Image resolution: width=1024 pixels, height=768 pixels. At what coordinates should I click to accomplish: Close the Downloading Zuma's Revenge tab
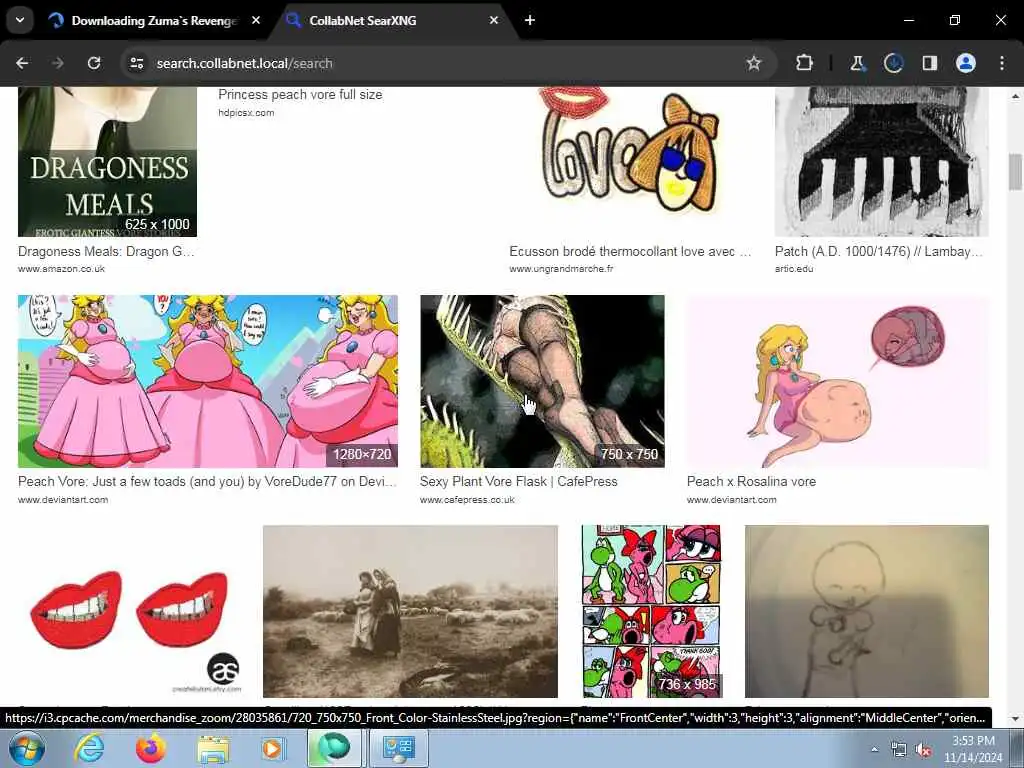tap(256, 20)
